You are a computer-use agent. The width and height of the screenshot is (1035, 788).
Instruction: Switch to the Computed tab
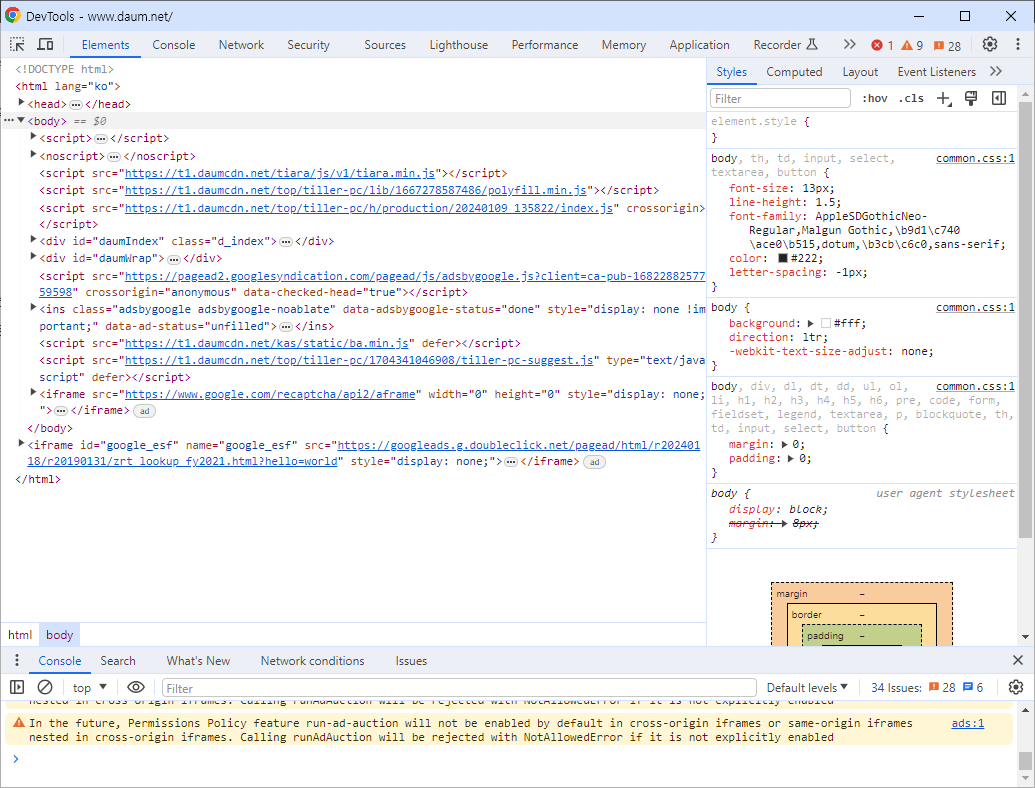(794, 72)
